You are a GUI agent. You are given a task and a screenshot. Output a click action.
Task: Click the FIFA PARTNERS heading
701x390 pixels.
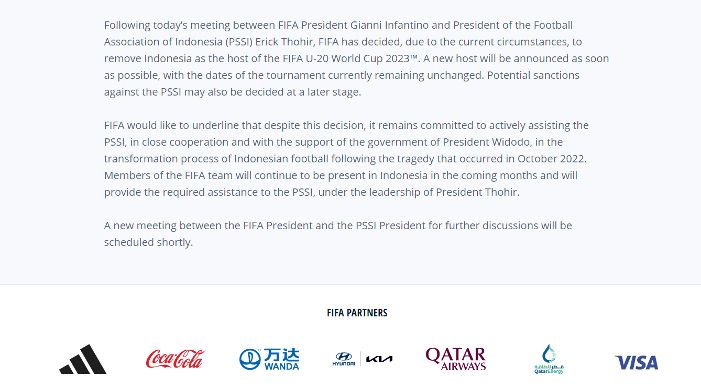357,313
